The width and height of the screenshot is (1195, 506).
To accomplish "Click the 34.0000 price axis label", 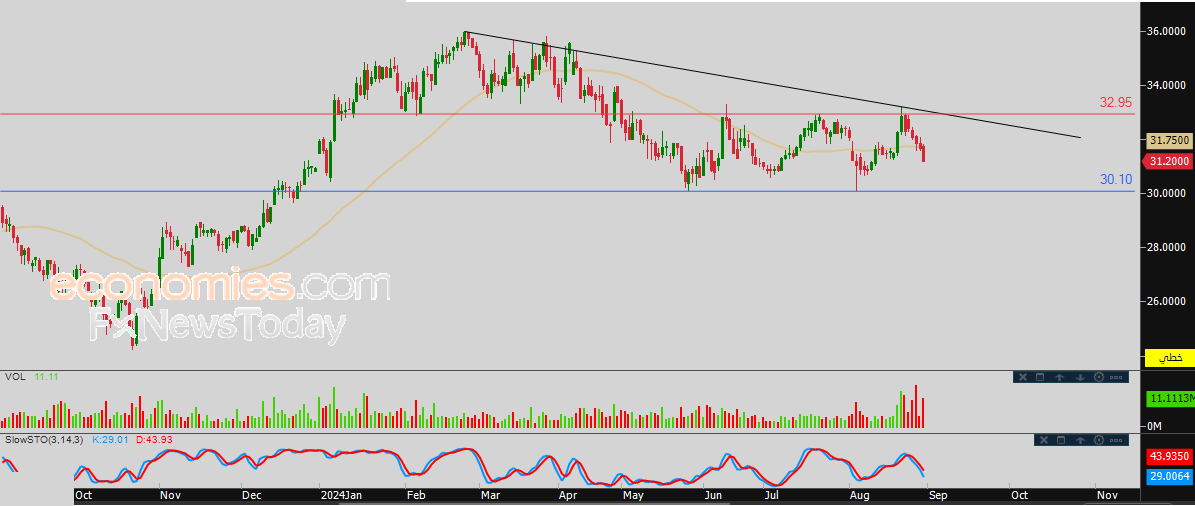I will [x=1165, y=85].
